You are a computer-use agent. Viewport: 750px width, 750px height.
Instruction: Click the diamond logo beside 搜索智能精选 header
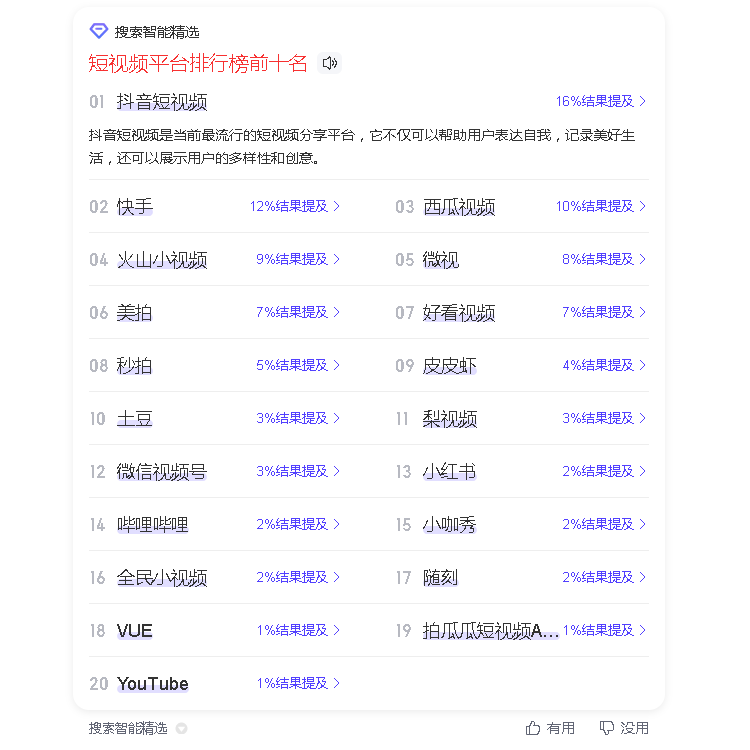[99, 32]
